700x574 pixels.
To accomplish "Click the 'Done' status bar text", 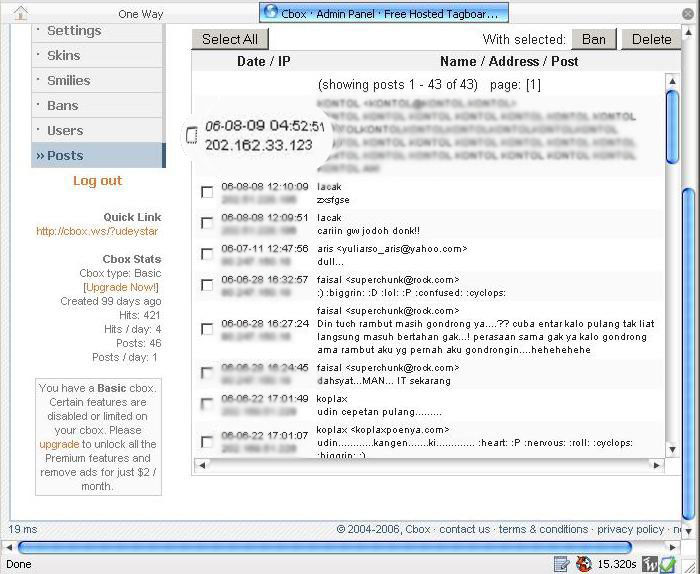I will tap(19, 564).
